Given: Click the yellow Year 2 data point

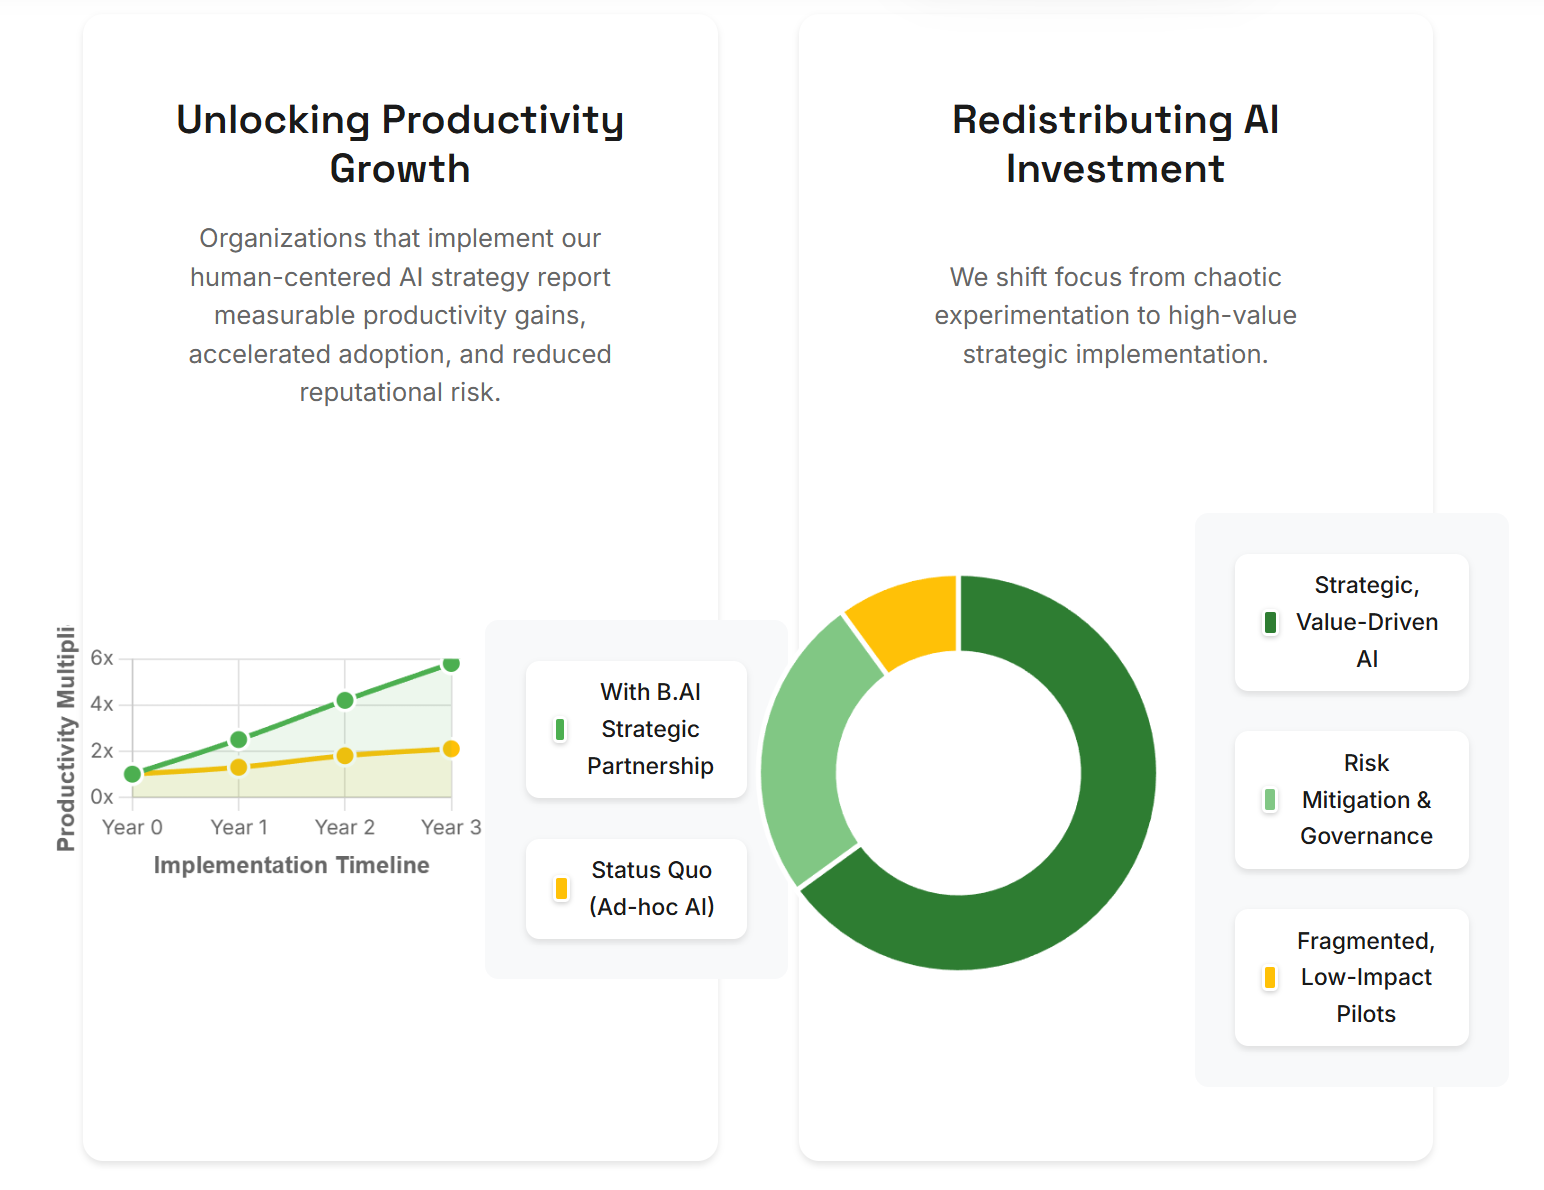Looking at the screenshot, I should (345, 756).
